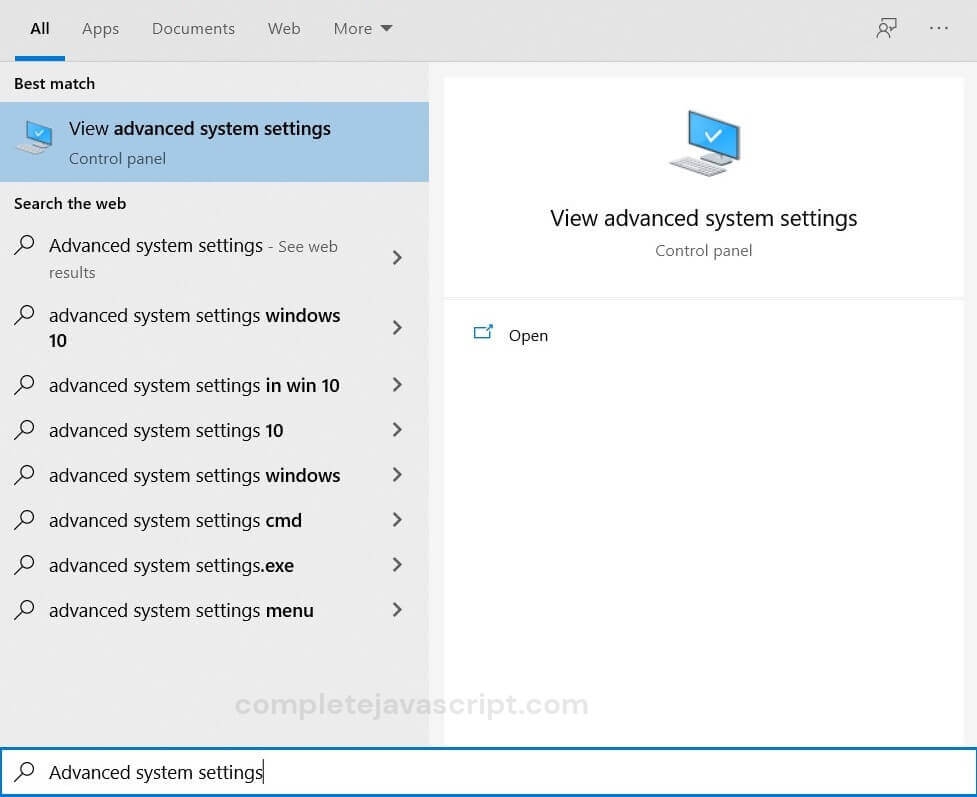Image resolution: width=977 pixels, height=797 pixels.
Task: Click magnifier icon beside 'advanced system settings windows'
Action: point(24,474)
